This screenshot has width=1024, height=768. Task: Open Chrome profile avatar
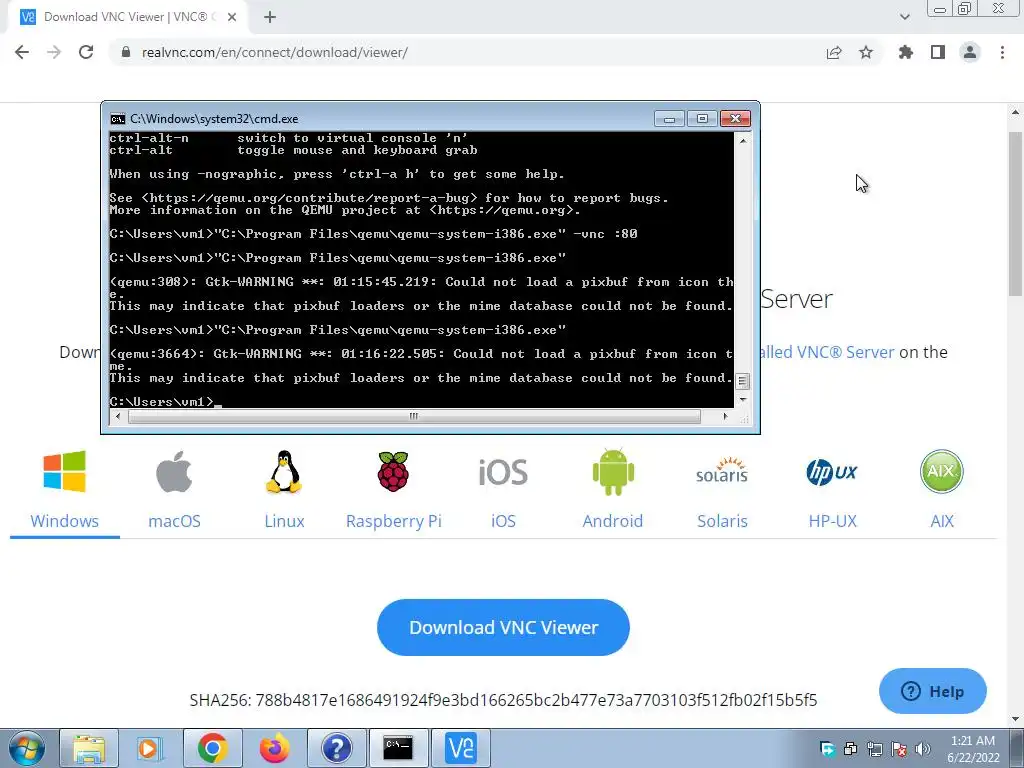tap(970, 52)
